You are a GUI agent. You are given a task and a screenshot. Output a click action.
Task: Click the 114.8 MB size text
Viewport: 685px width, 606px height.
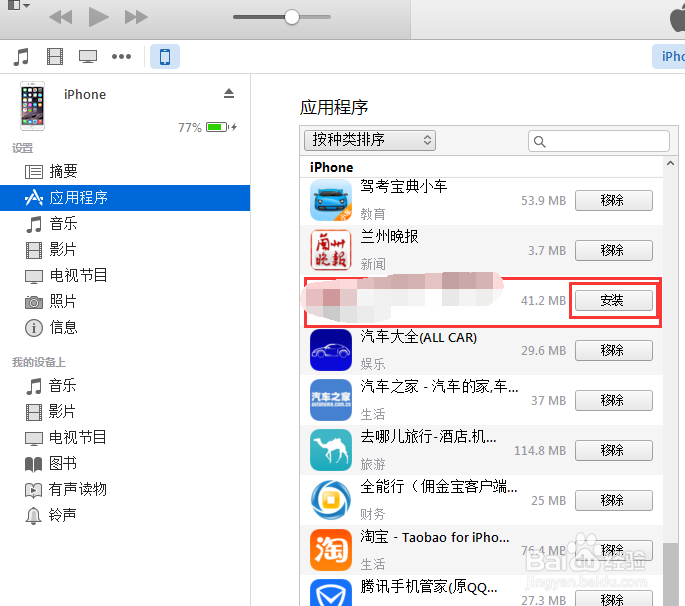pos(540,450)
